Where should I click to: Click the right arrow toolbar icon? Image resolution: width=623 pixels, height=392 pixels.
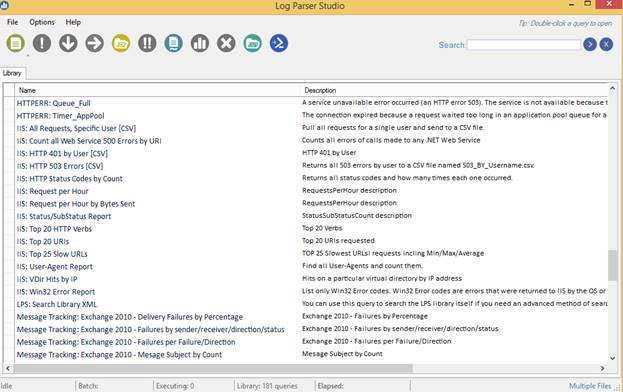[95, 43]
